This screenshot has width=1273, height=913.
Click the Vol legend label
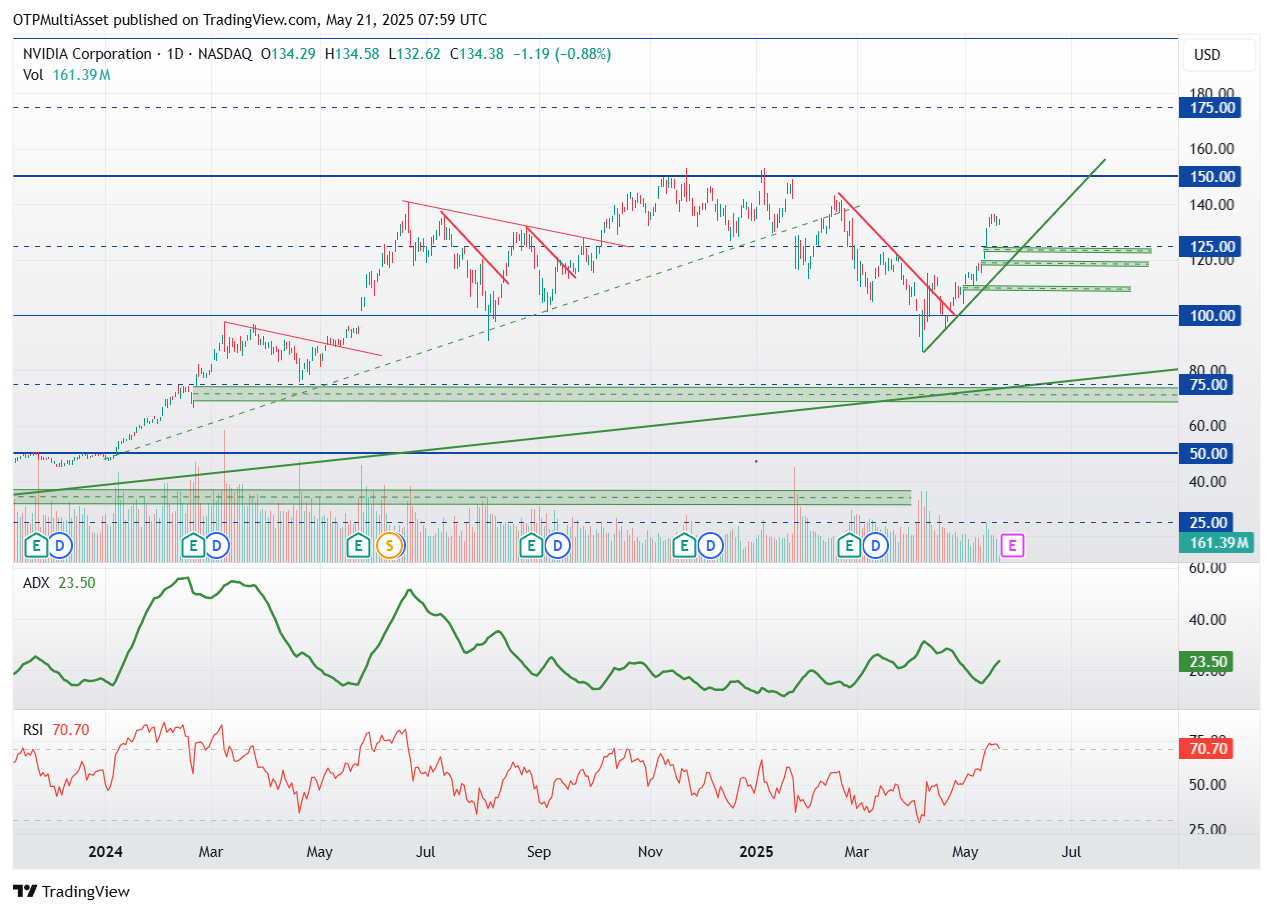(x=34, y=75)
